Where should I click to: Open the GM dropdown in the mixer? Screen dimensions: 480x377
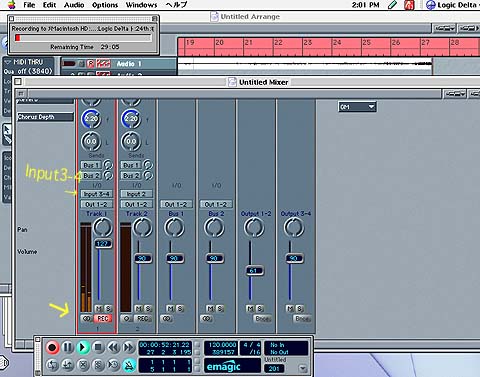(x=357, y=107)
